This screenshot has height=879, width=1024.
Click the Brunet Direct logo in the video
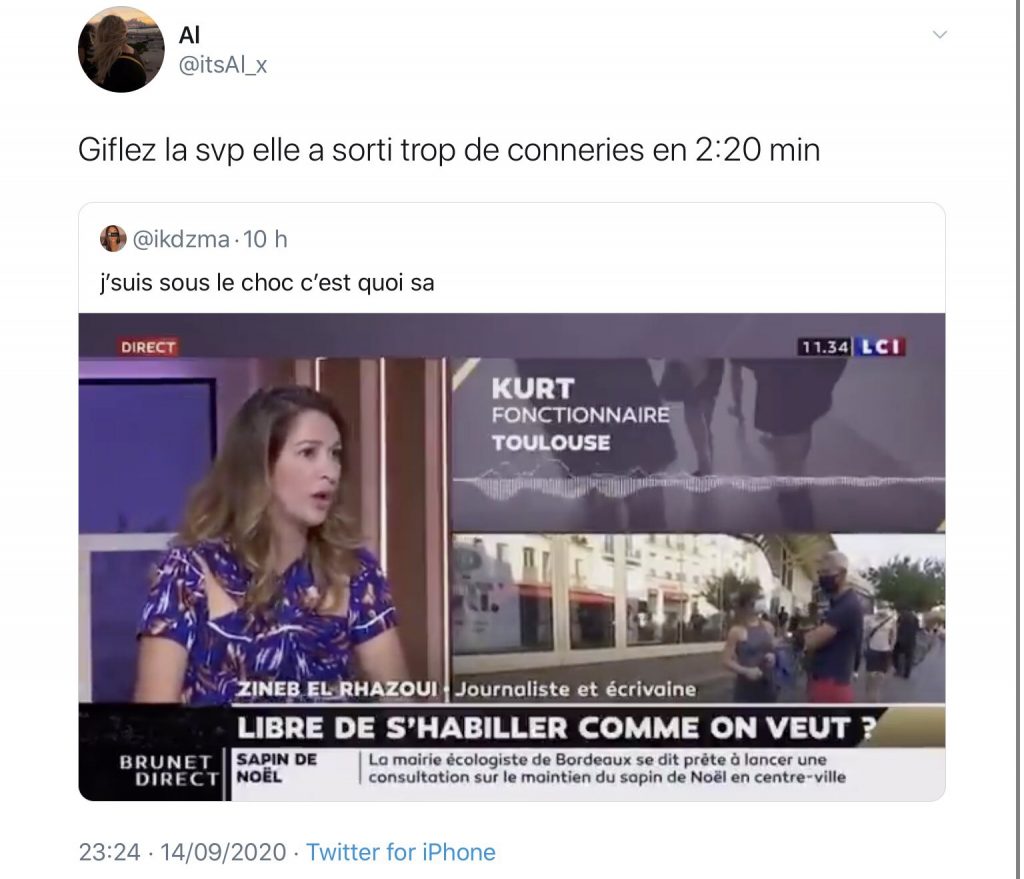[168, 771]
